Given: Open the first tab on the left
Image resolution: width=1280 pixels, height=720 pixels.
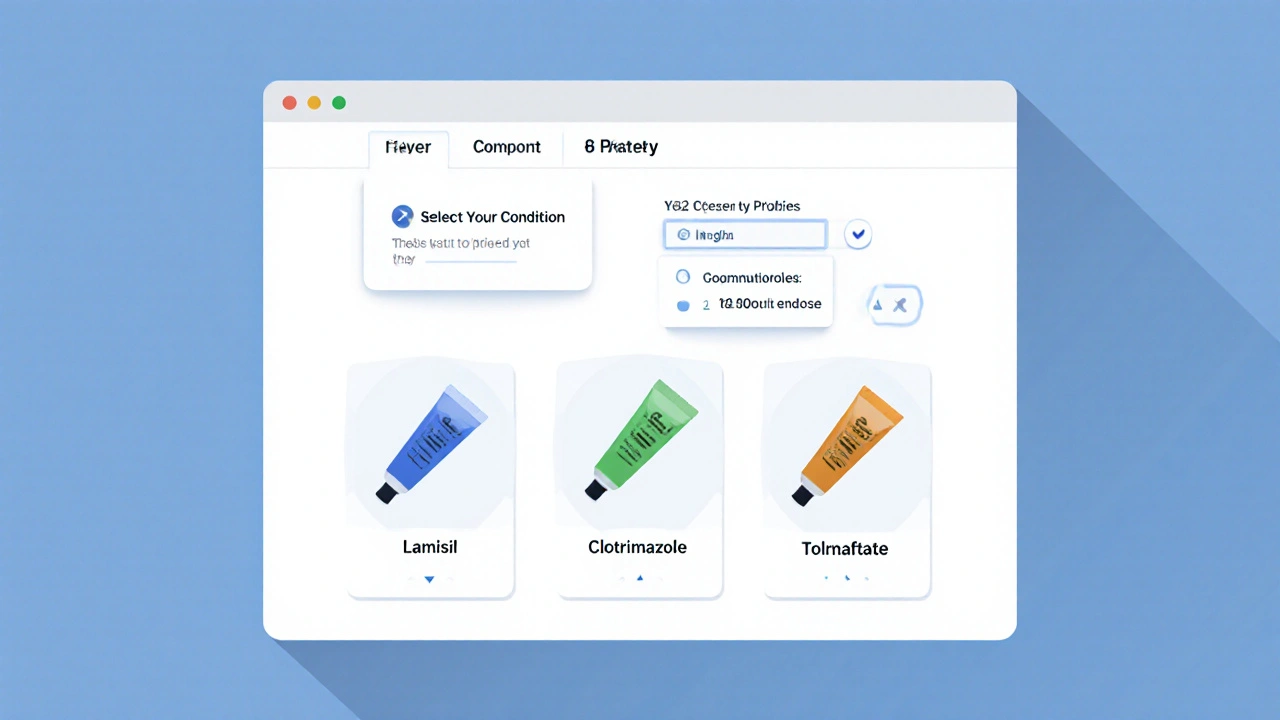Looking at the screenshot, I should (408, 147).
